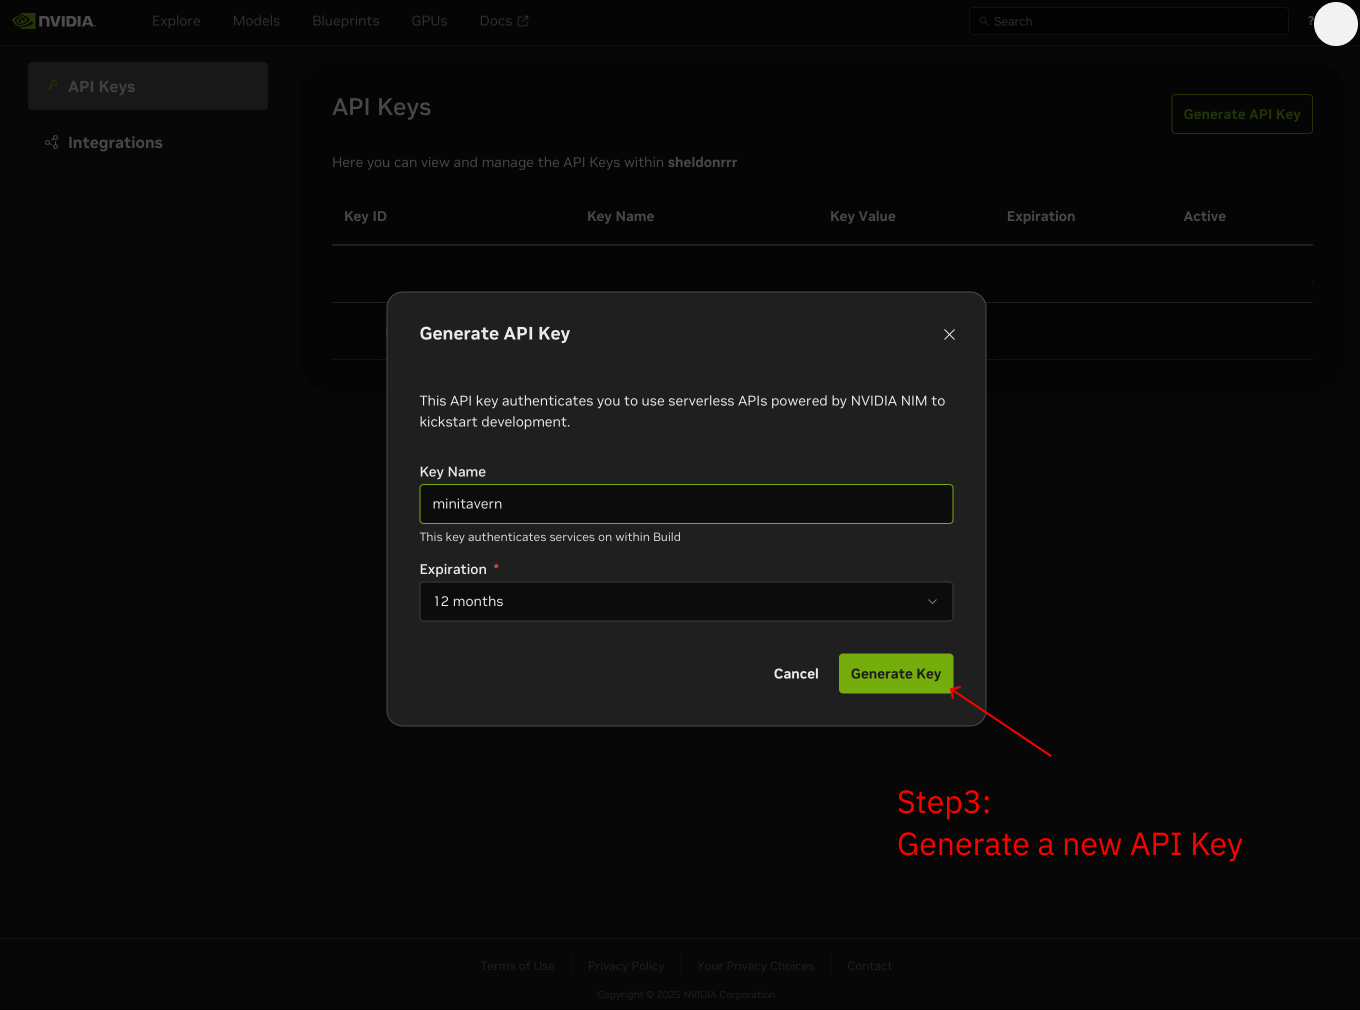The image size is (1360, 1010).
Task: Click the Key Name column header
Action: pos(620,216)
